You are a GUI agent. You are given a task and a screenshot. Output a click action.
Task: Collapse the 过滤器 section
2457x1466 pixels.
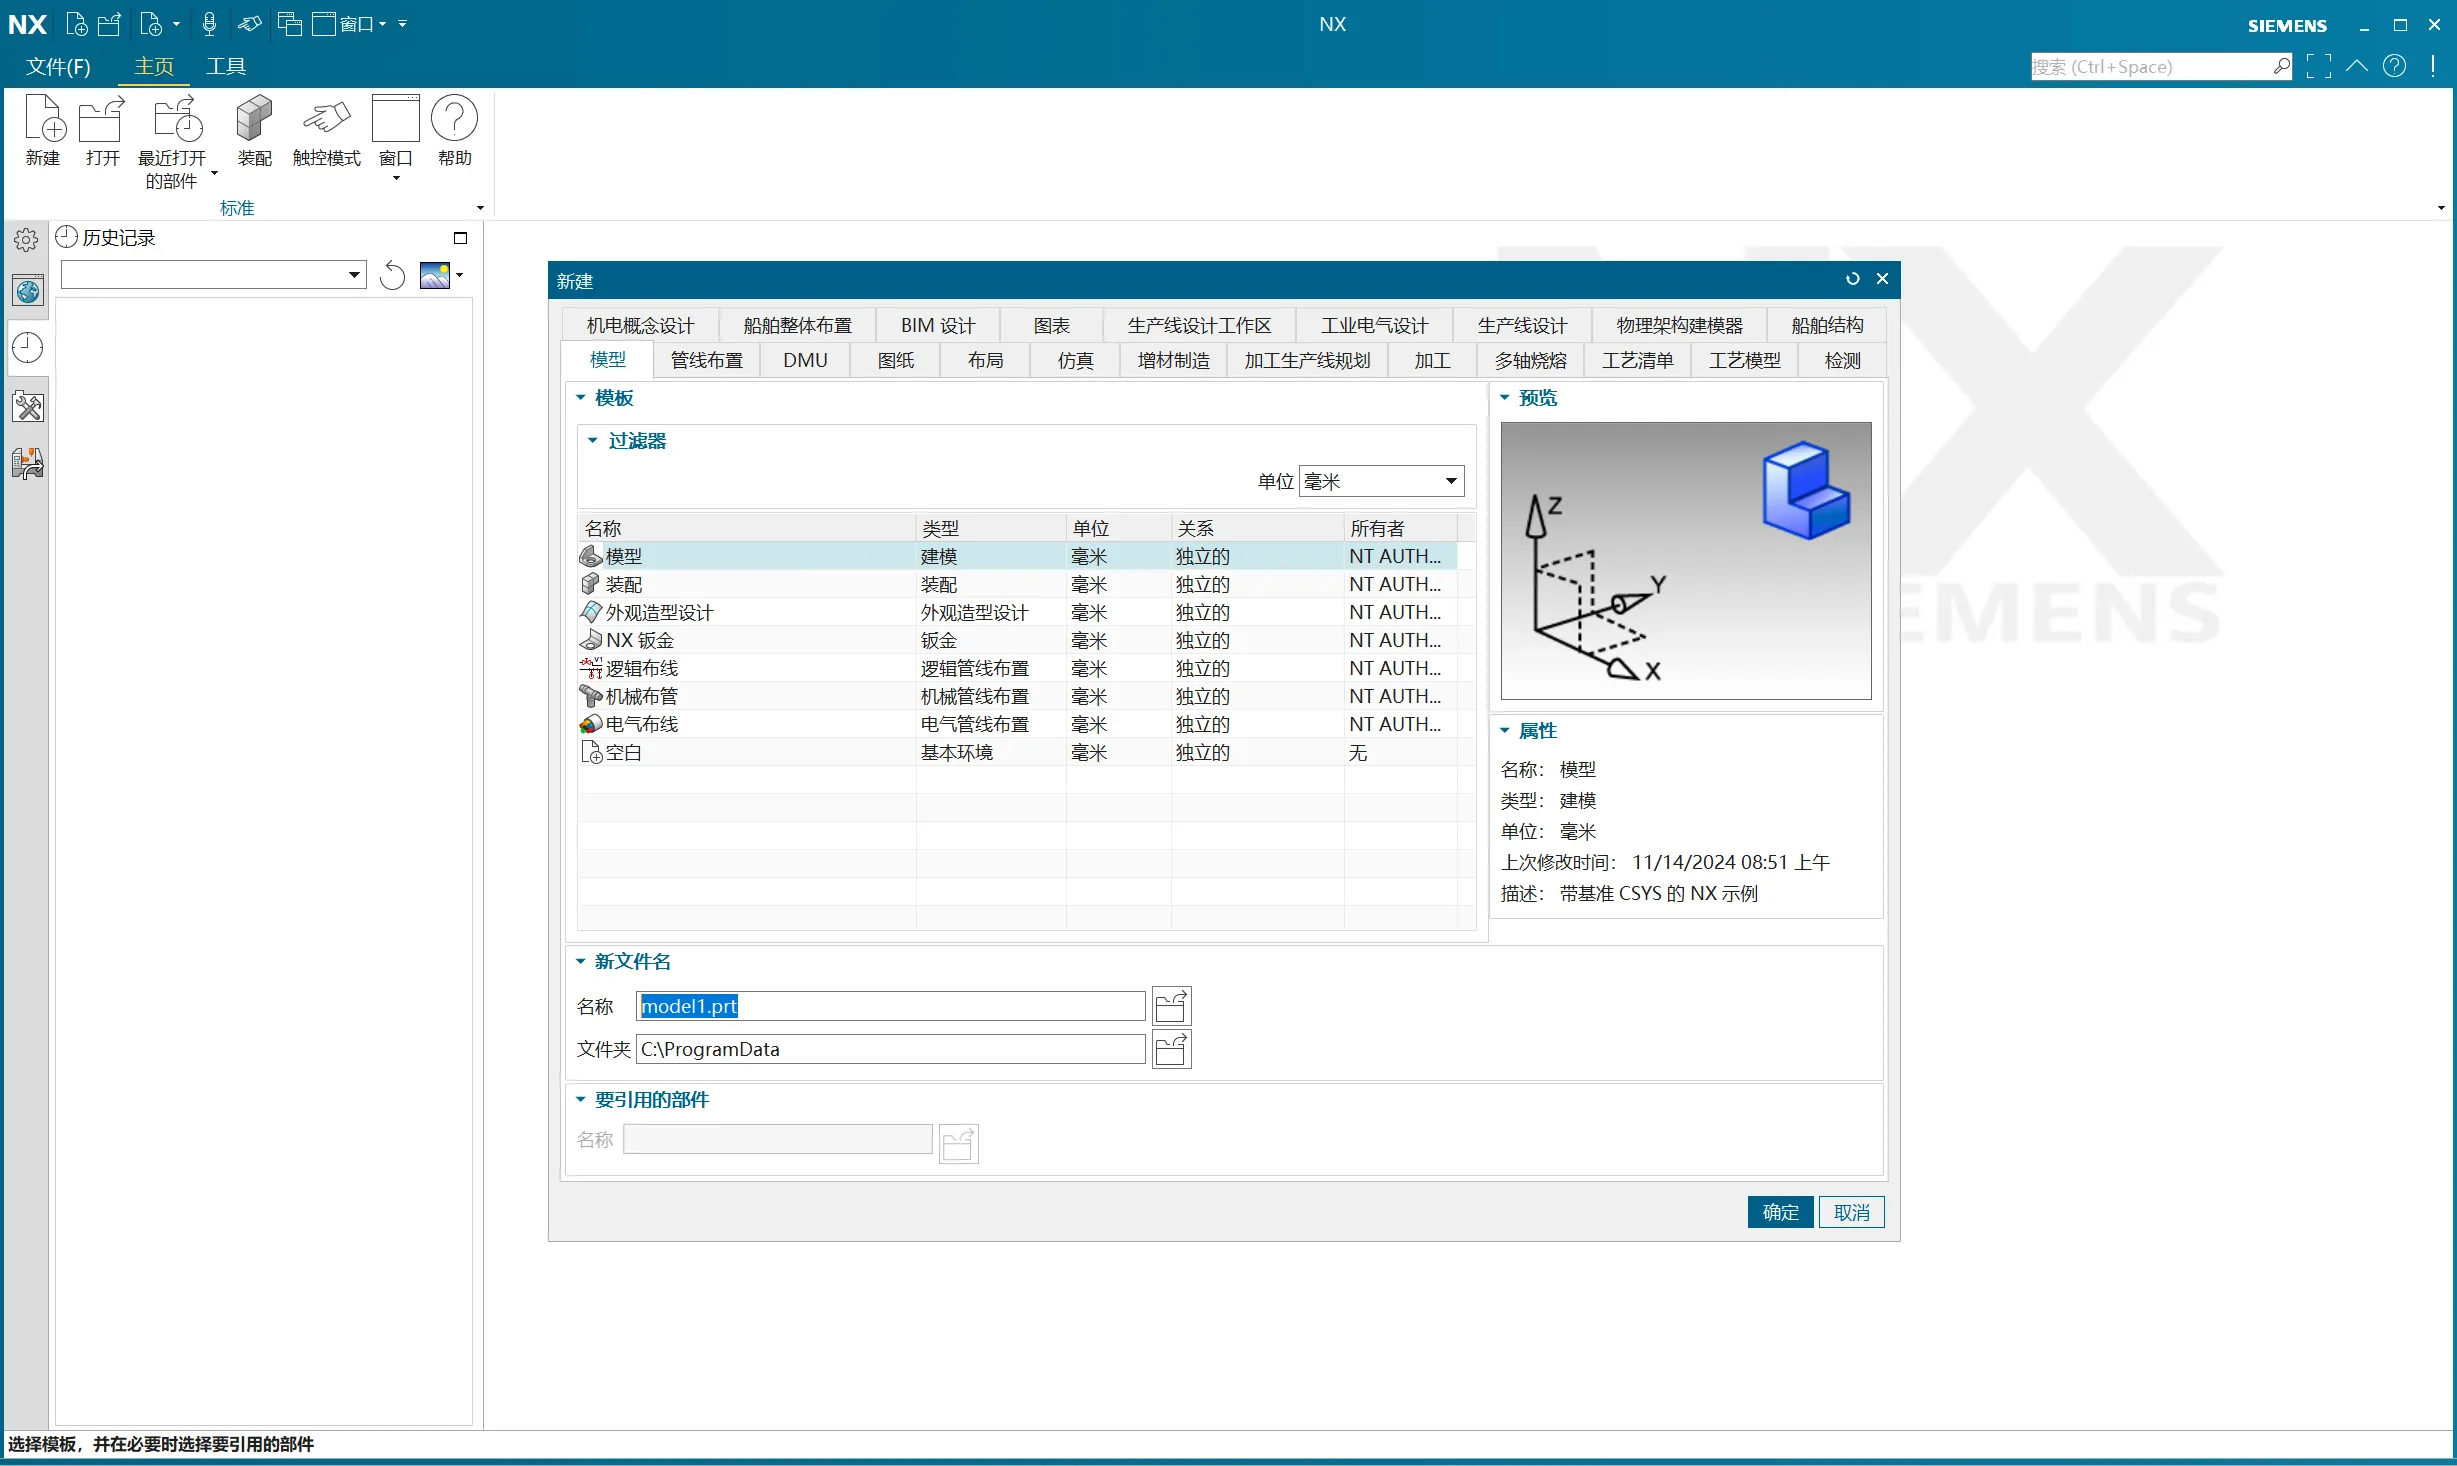592,441
